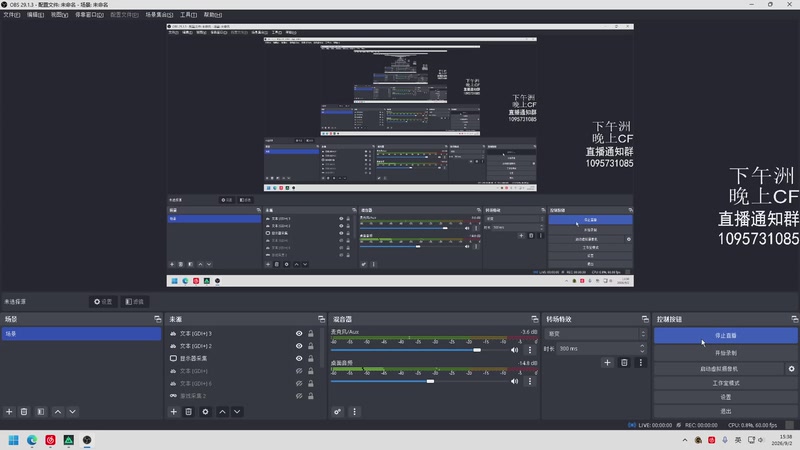Viewport: 800px width, 450px height.
Task: Open 麦克风/Aux three-dot options menu
Action: pyautogui.click(x=530, y=350)
